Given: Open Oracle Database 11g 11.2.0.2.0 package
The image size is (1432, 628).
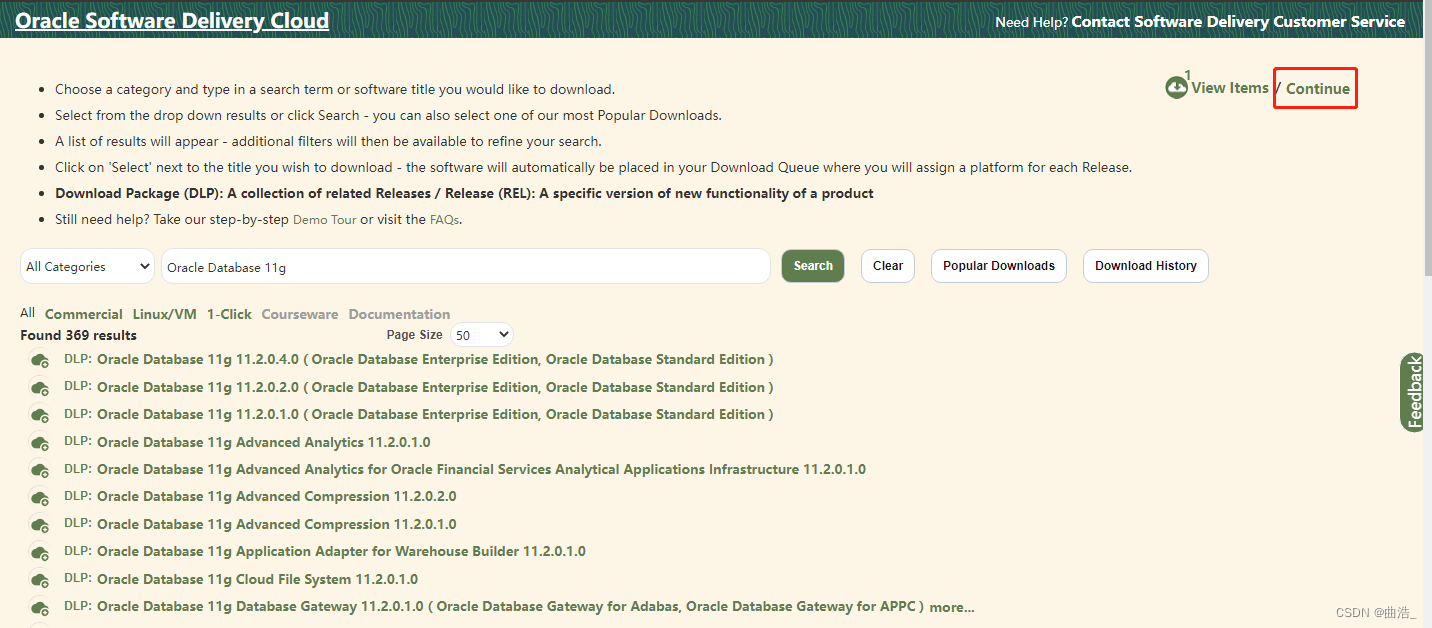Looking at the screenshot, I should pos(435,387).
